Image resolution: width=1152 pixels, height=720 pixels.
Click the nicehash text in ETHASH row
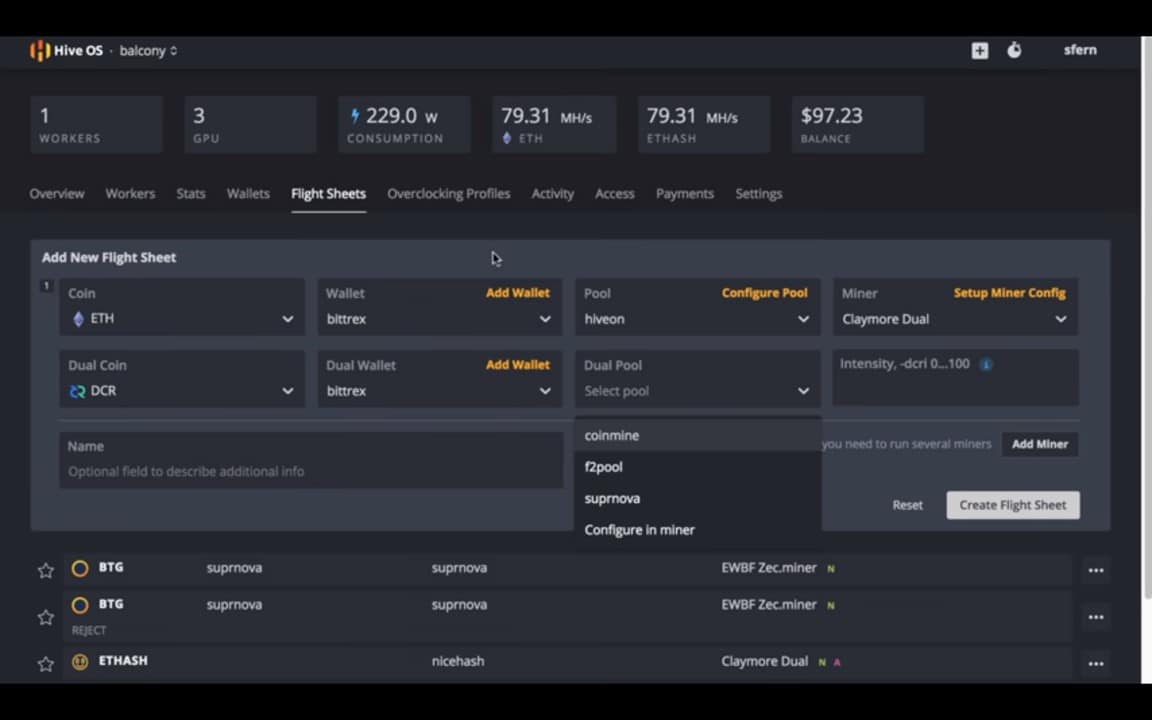tap(458, 661)
